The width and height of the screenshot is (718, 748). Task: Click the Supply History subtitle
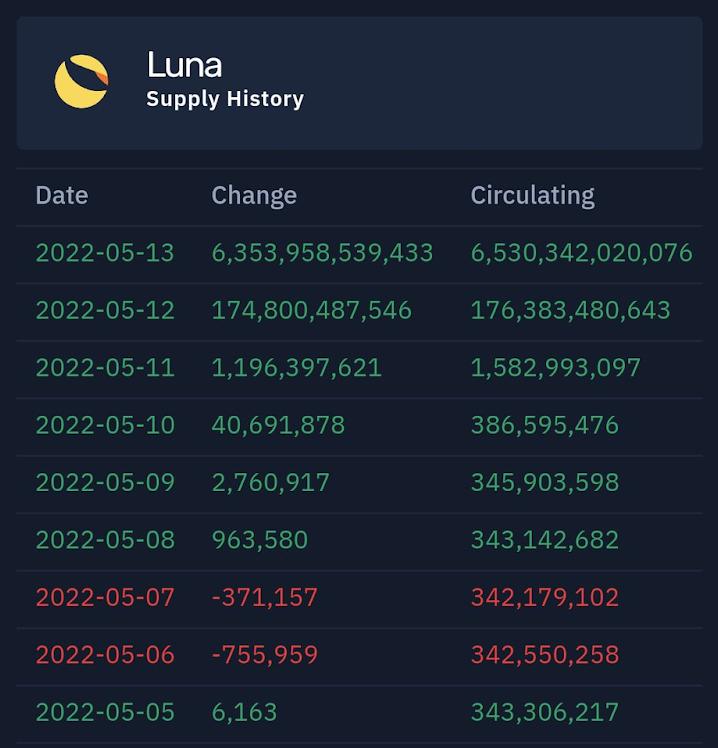225,99
